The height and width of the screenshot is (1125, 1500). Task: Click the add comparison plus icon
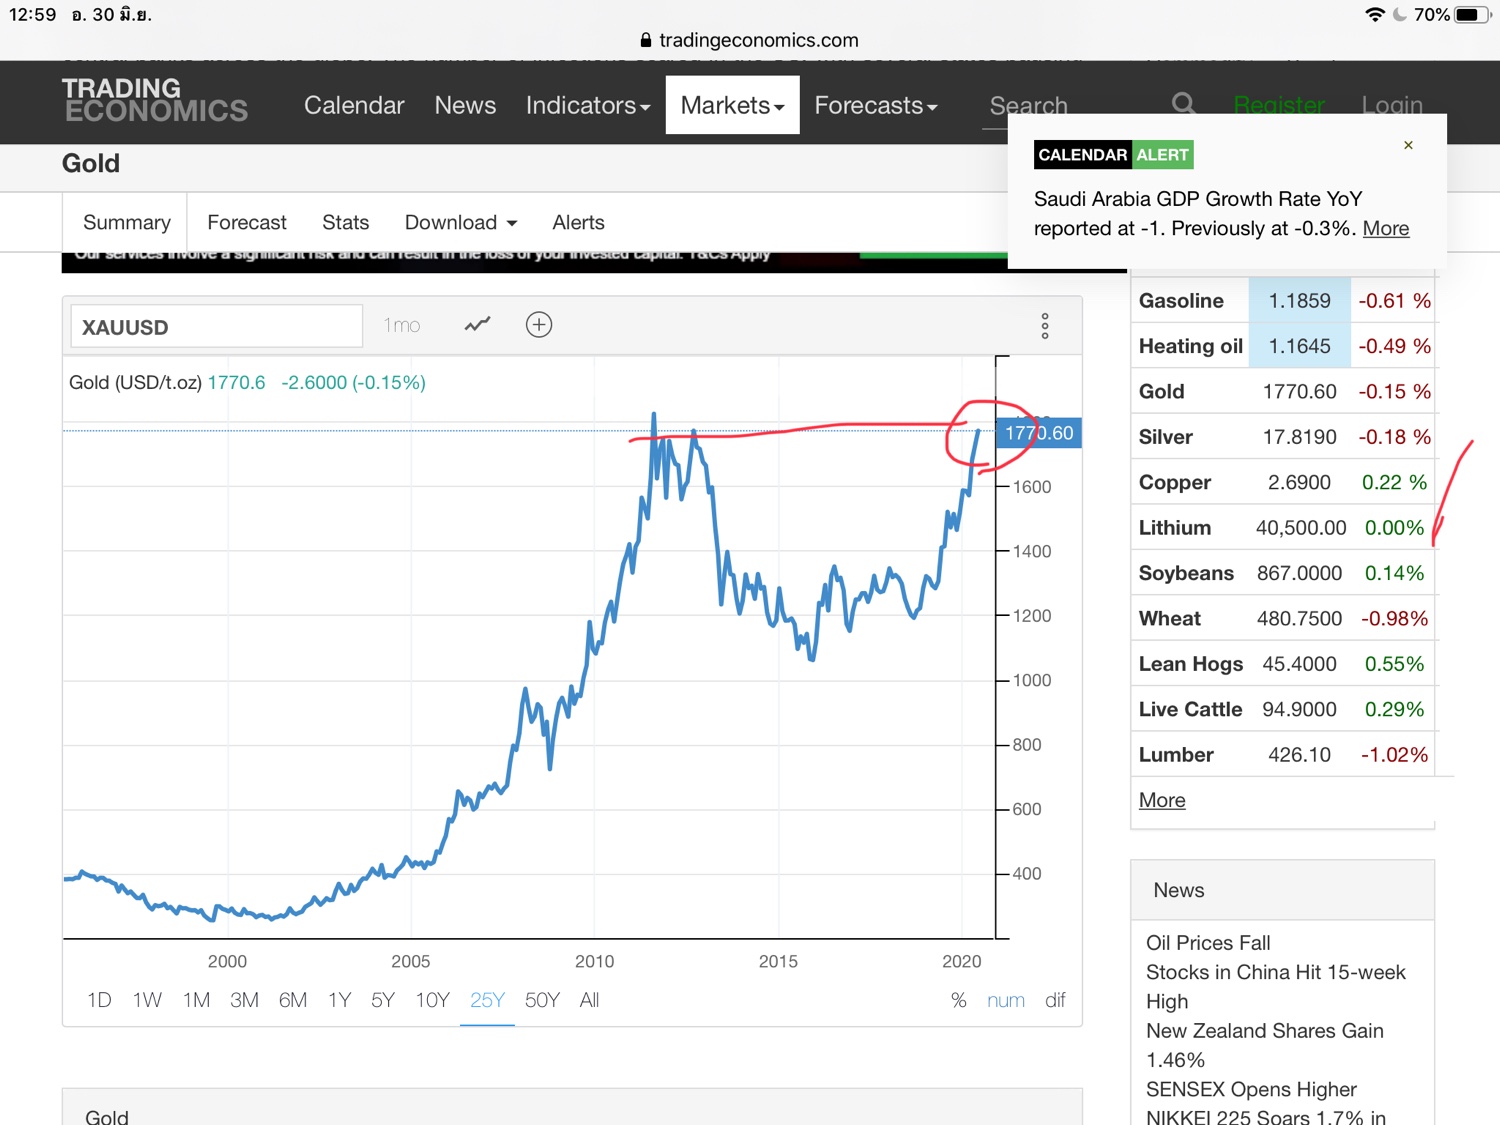(539, 325)
